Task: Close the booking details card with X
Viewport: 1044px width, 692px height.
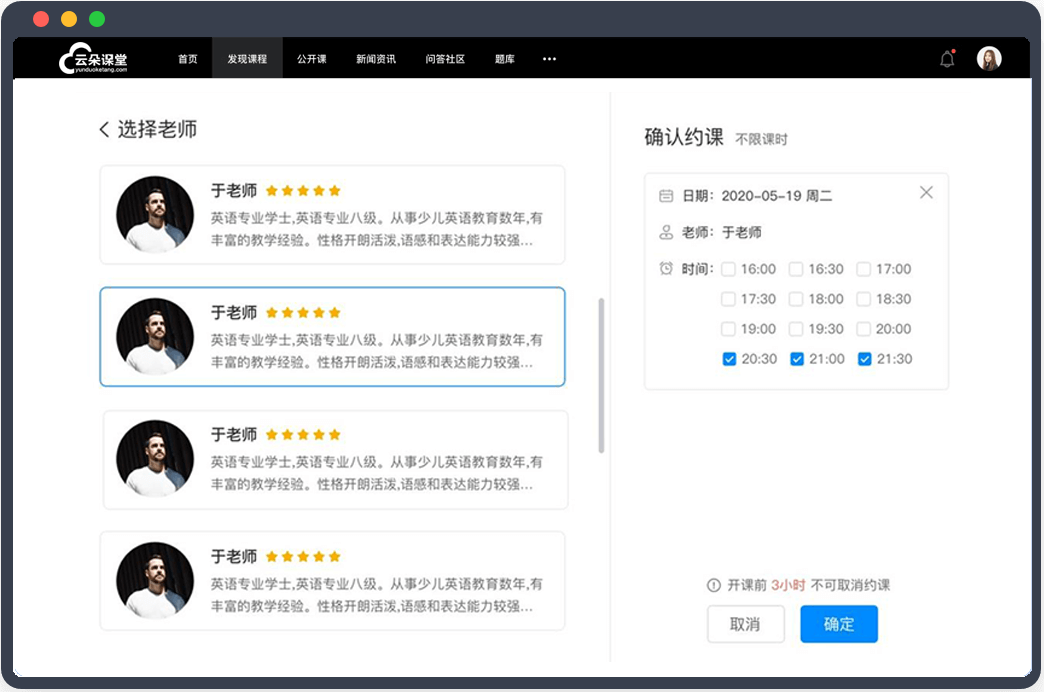Action: tap(926, 192)
